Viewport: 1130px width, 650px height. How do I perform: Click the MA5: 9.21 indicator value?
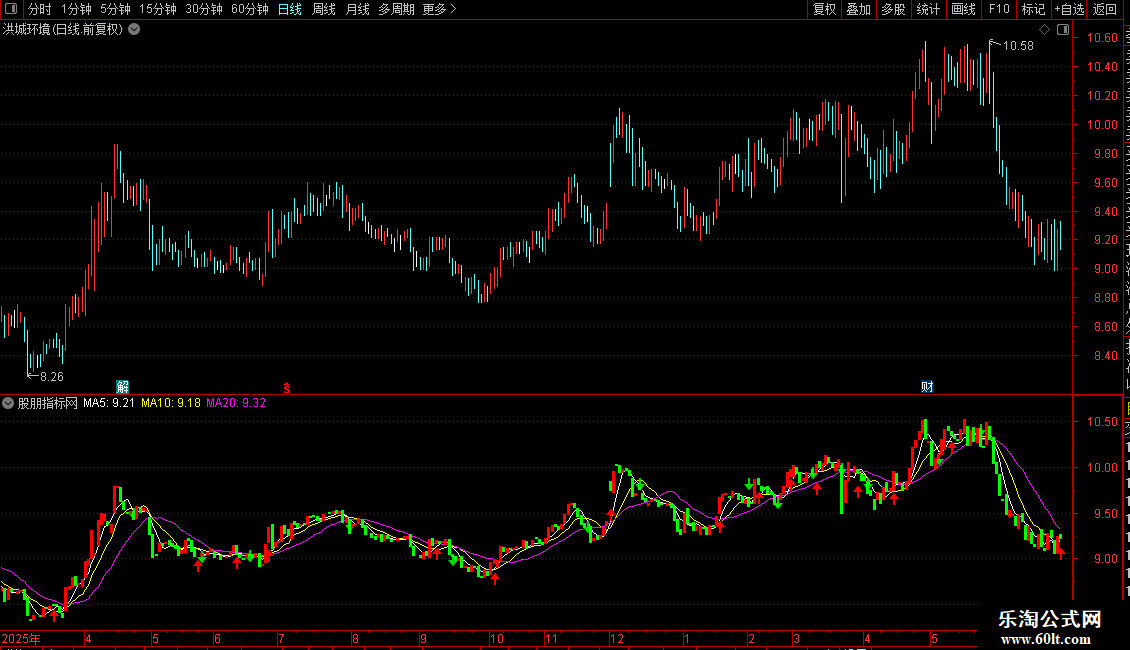[109, 403]
